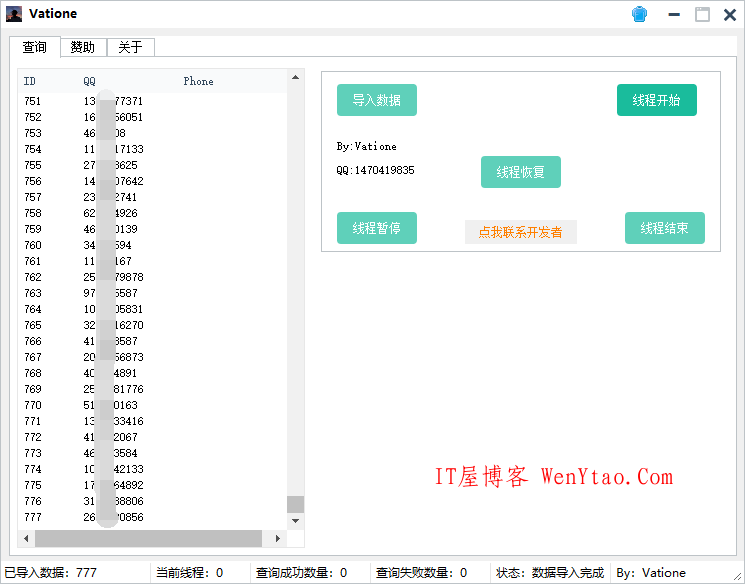The height and width of the screenshot is (584, 745).
Task: Select row with ID 760
Action: coord(152,245)
